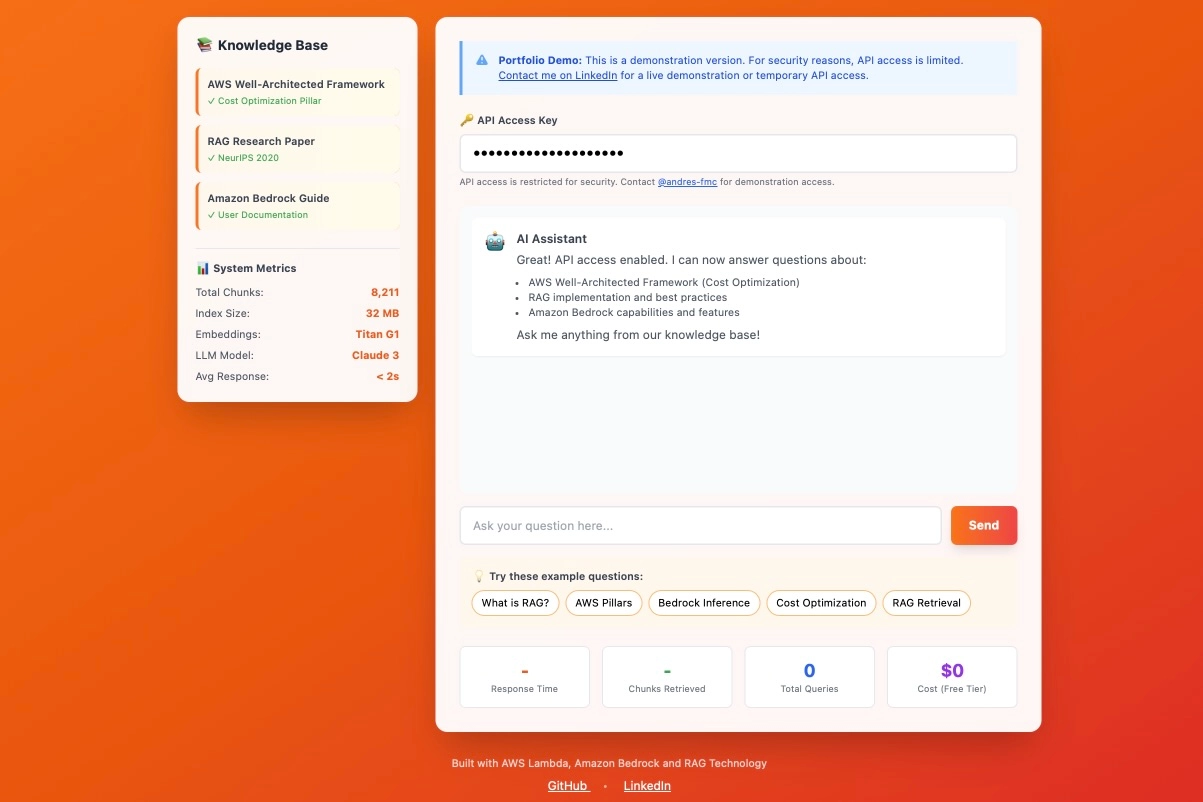This screenshot has height=802, width=1203.
Task: Pick the Bedrock Inference example question
Action: (703, 603)
